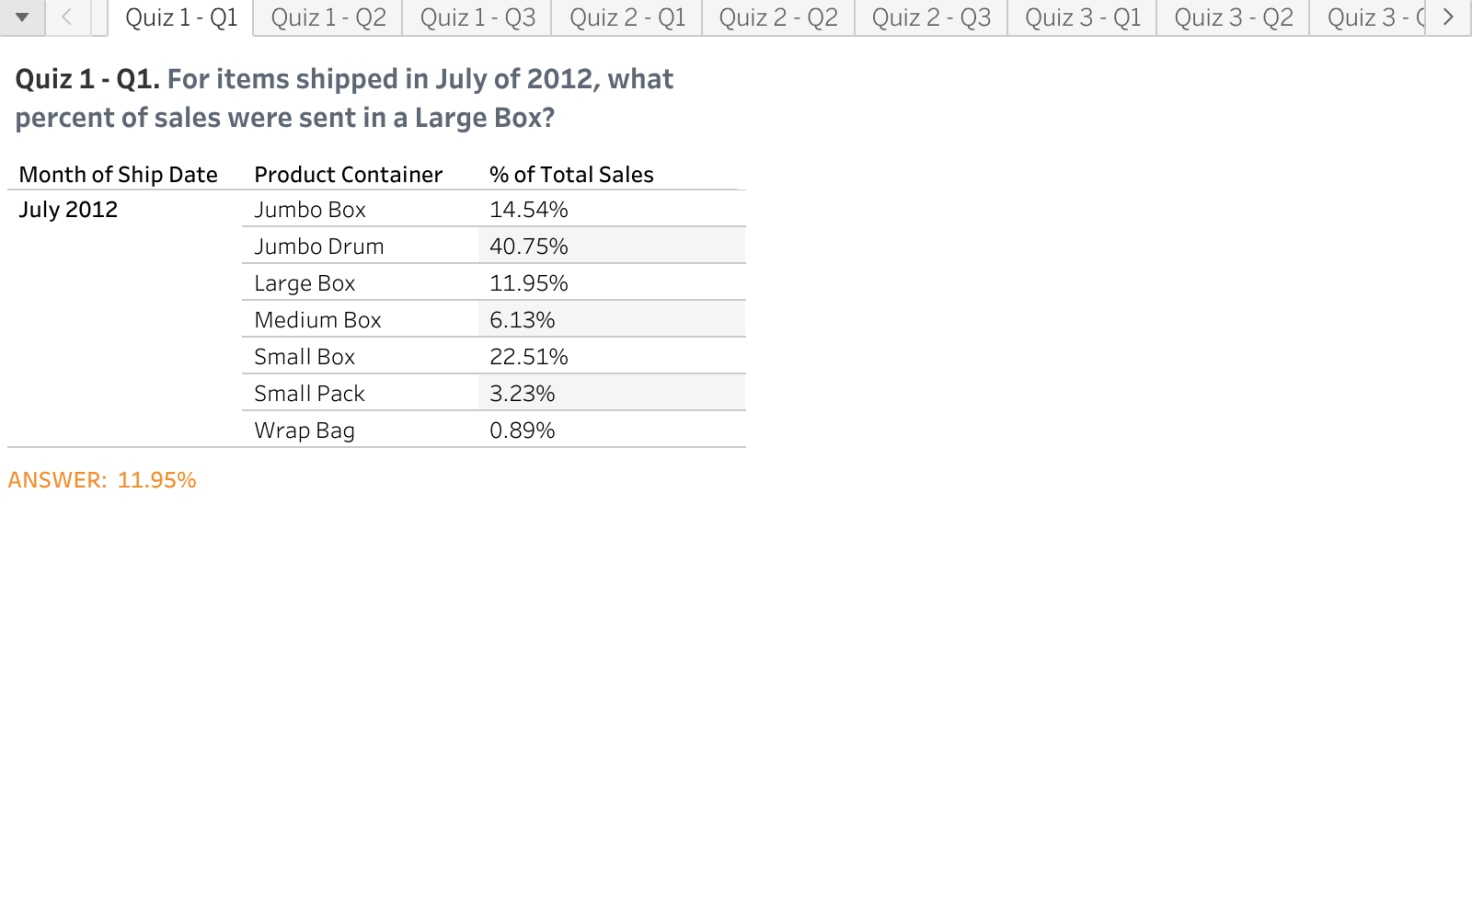The width and height of the screenshot is (1472, 908).
Task: Click the % of Total Sales header
Action: [x=571, y=174]
